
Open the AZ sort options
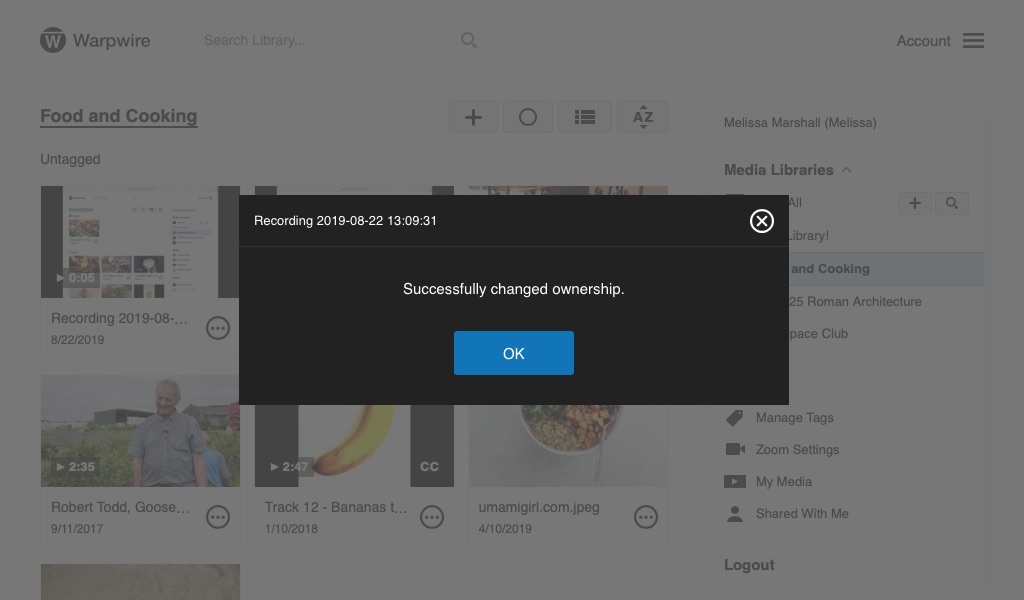click(x=643, y=117)
